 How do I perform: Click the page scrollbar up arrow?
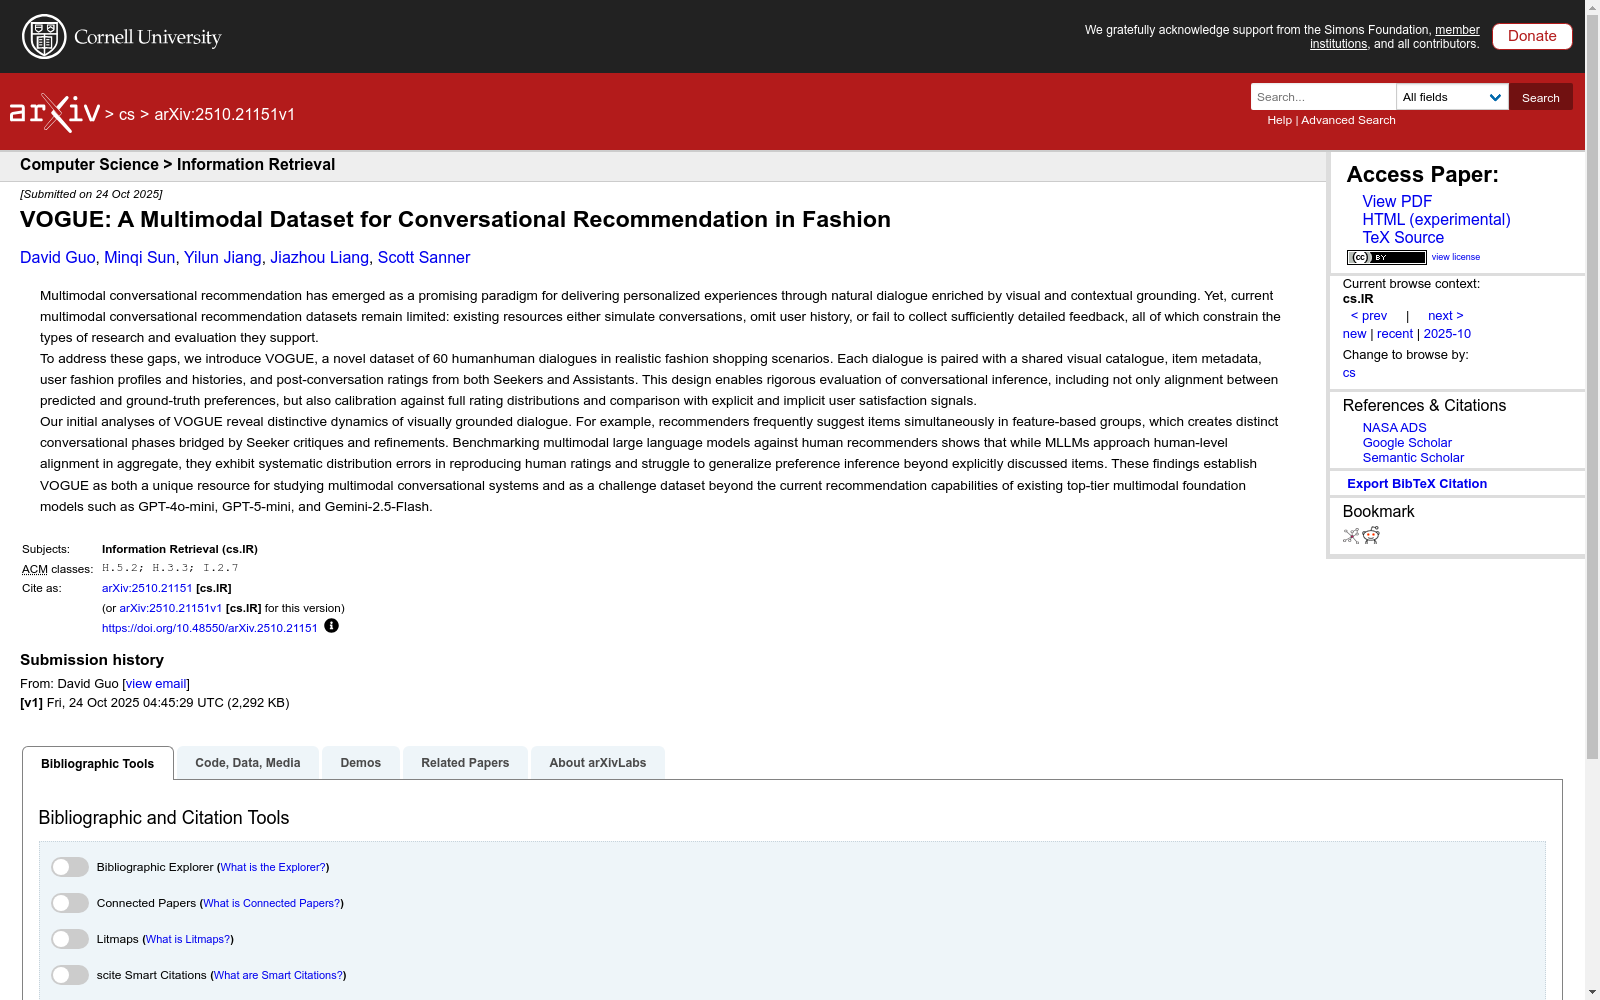click(1592, 8)
